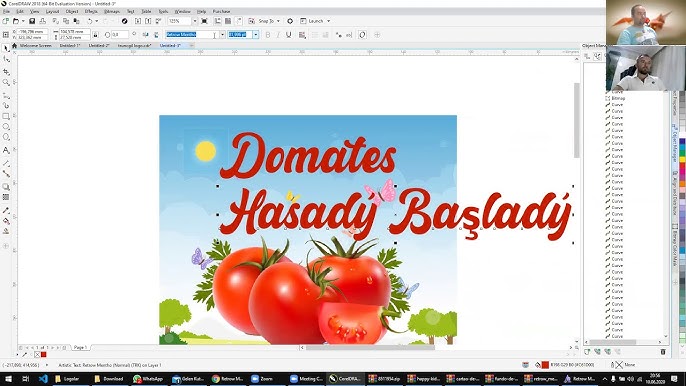Click the Export icon in the toolbar
Viewport: 686px width, 386px height.
148,21
